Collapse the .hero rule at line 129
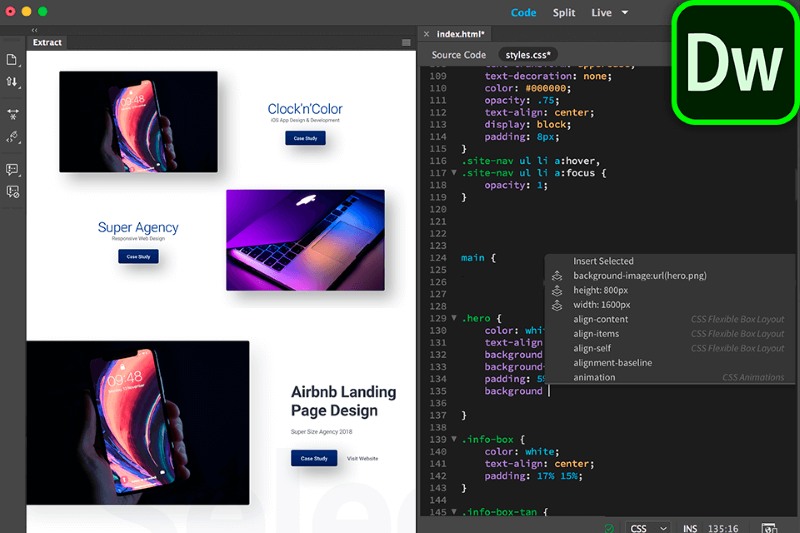Image resolution: width=800 pixels, height=533 pixels. click(454, 318)
